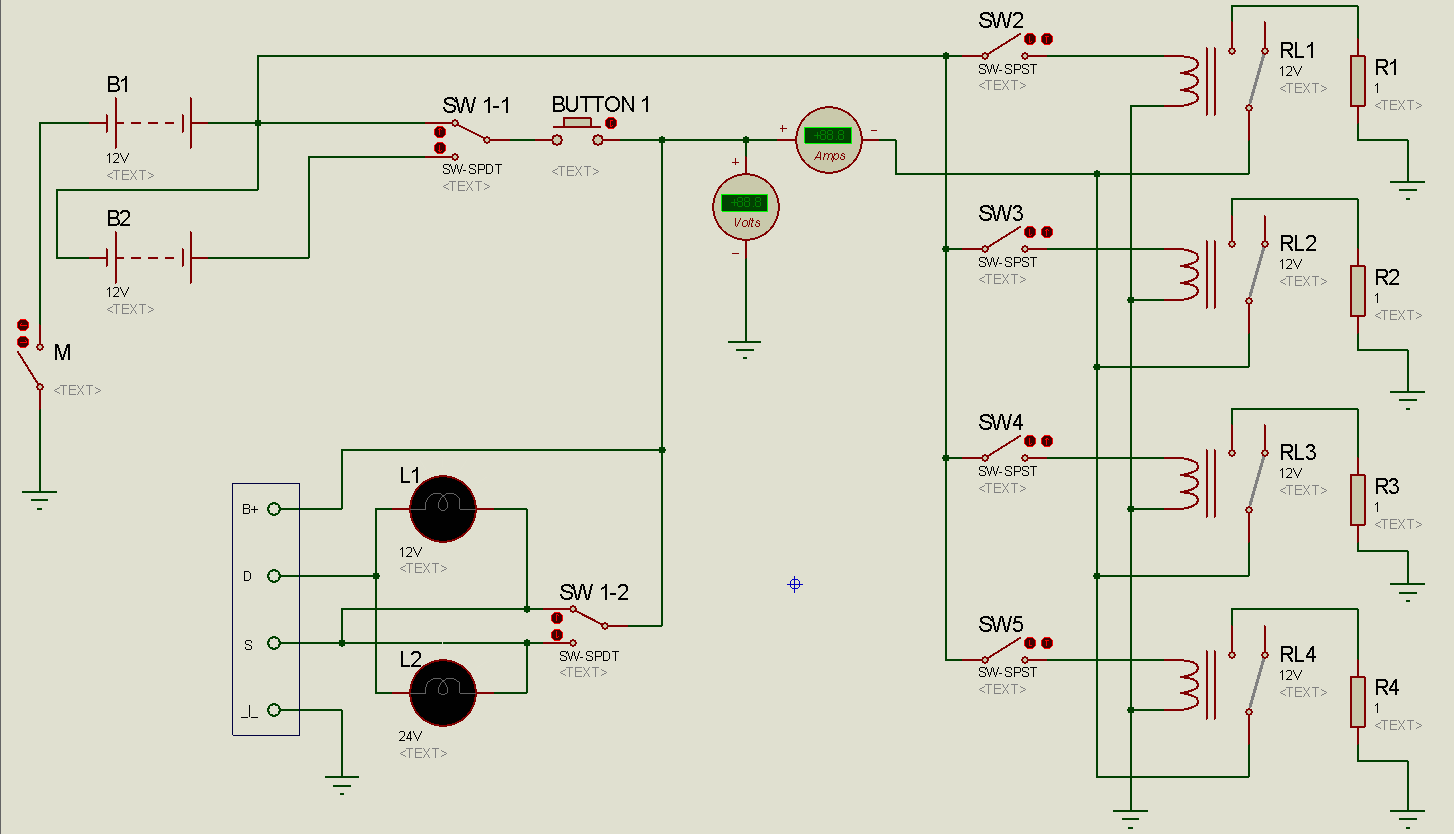Push the BUTTON 1 pushbutton

pyautogui.click(x=579, y=133)
